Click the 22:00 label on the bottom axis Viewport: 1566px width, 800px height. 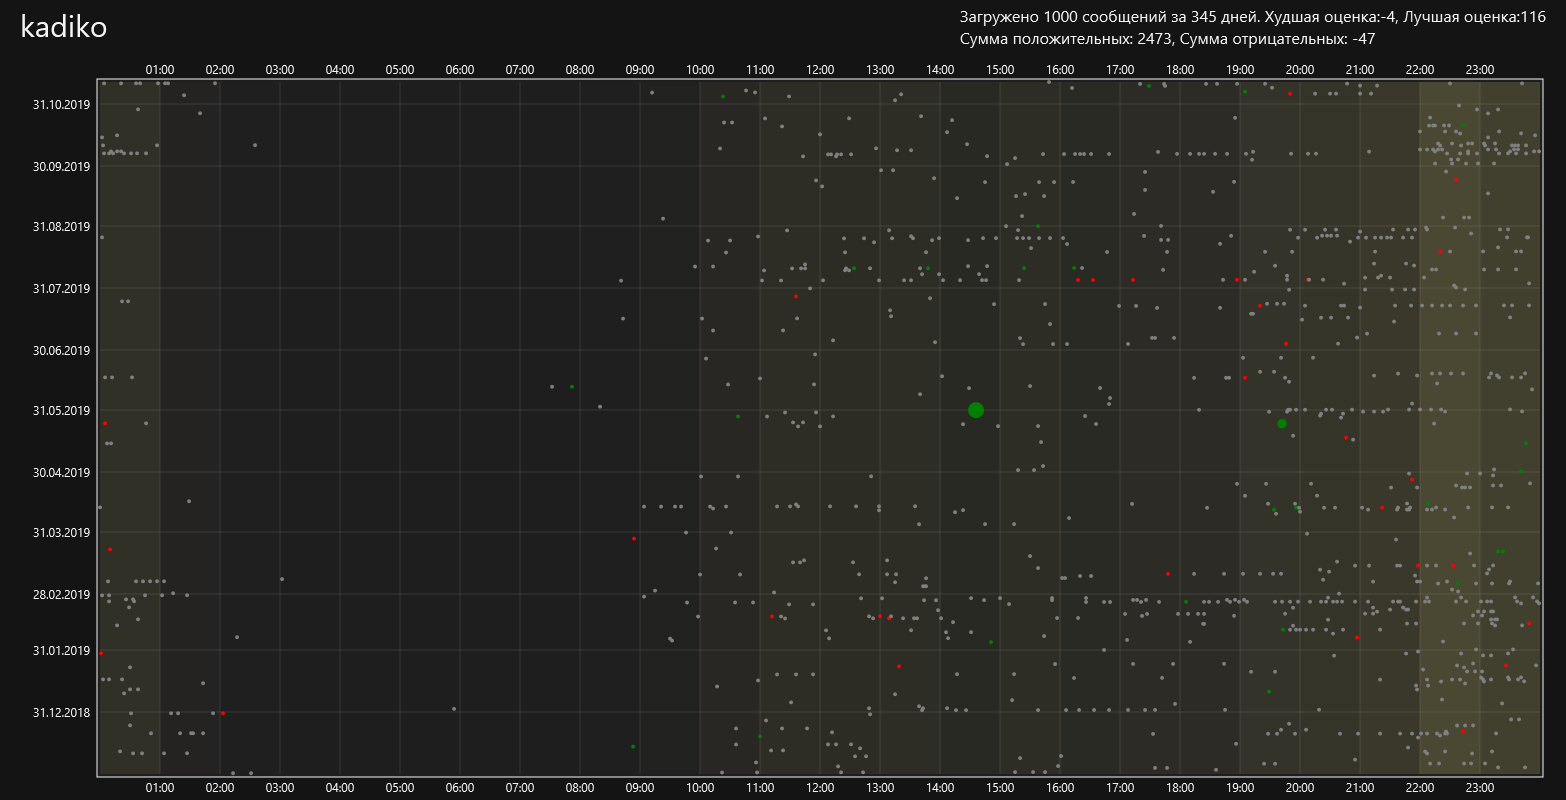(x=1420, y=788)
